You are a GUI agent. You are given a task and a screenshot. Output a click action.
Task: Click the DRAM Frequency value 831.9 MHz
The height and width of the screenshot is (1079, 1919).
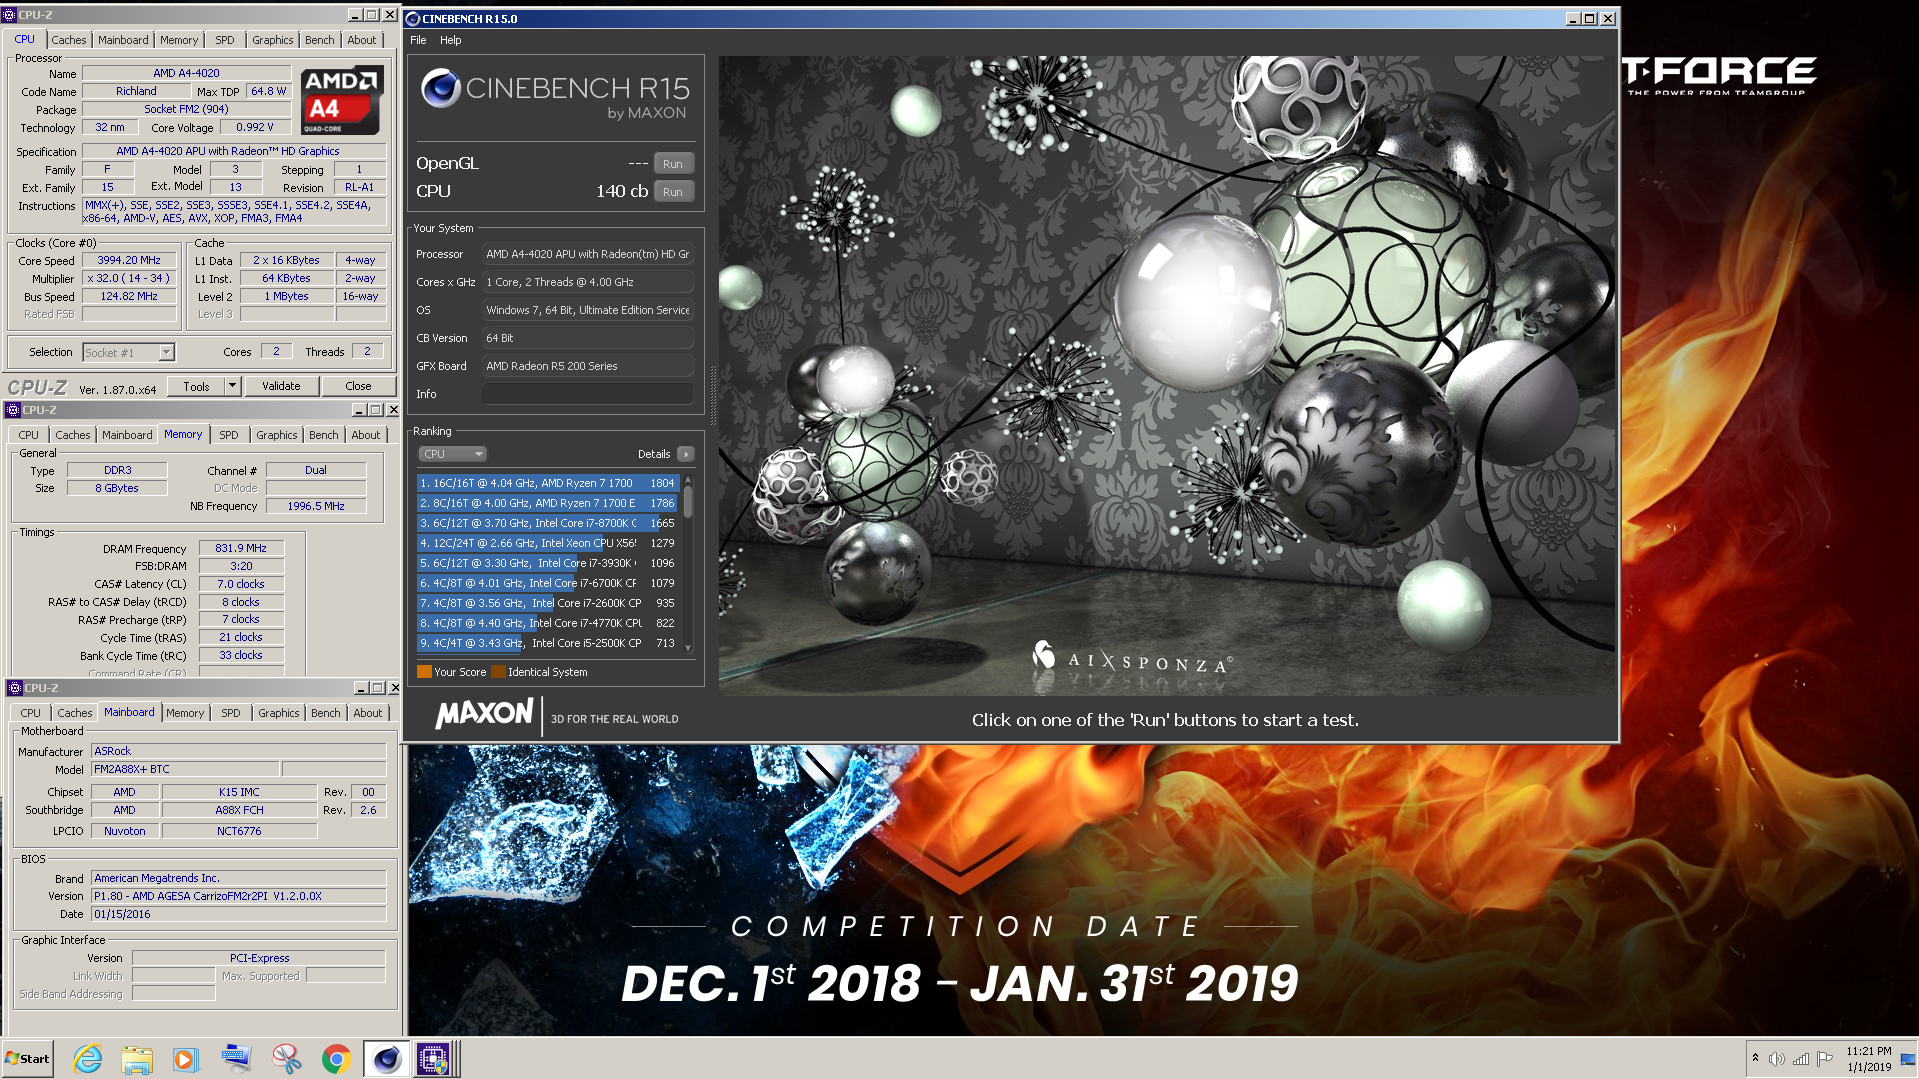pyautogui.click(x=241, y=548)
